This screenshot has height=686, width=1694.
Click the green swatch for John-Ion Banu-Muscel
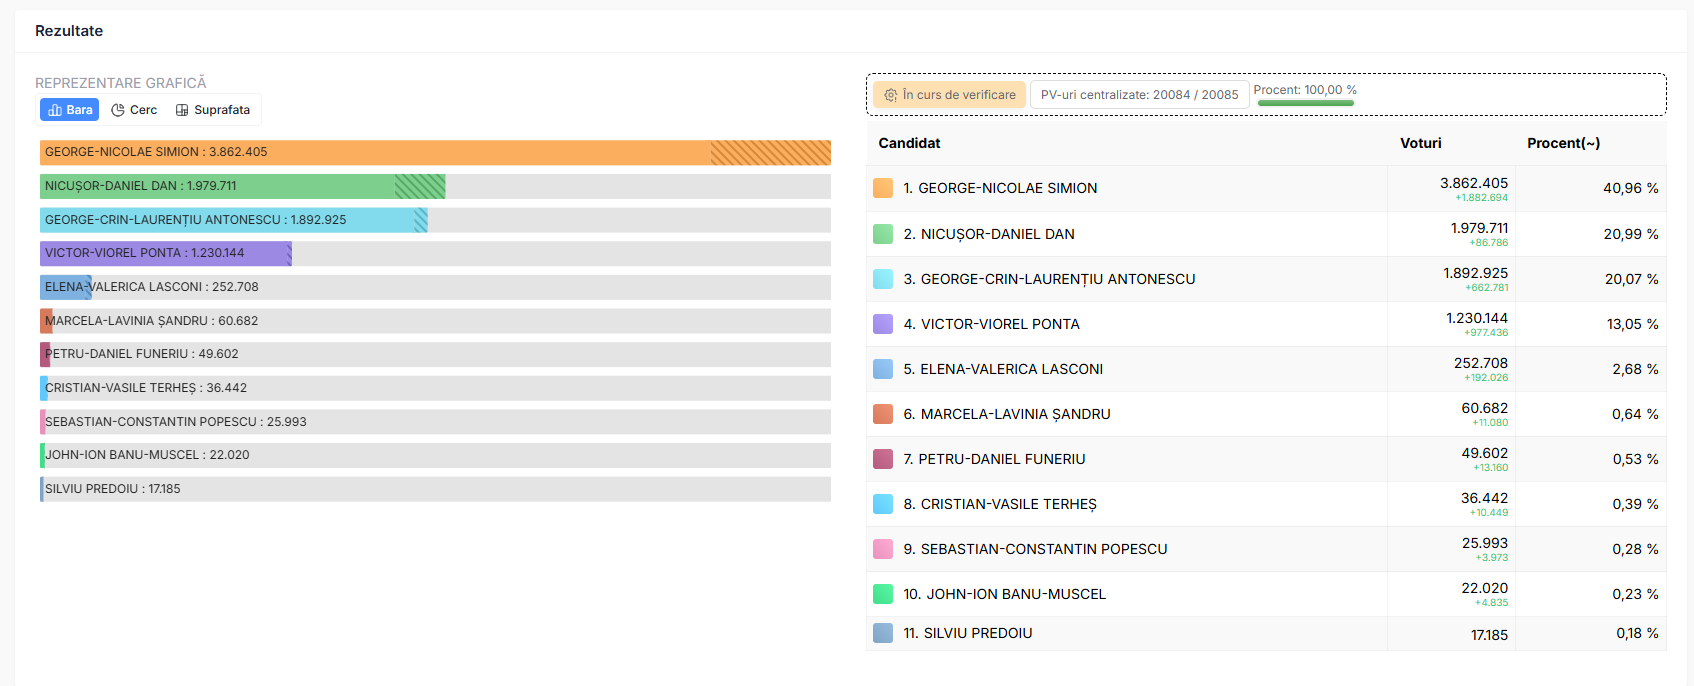[x=882, y=594]
